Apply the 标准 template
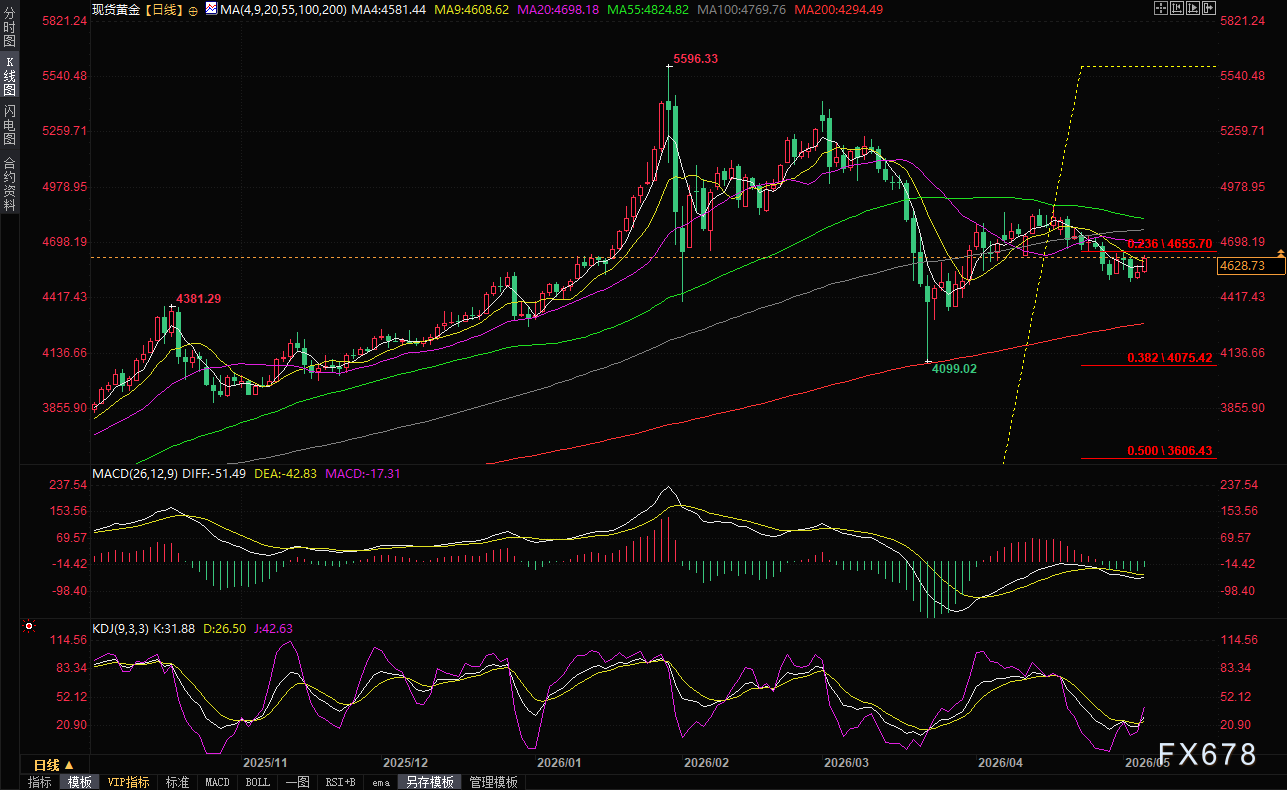1287x790 pixels. click(x=178, y=782)
